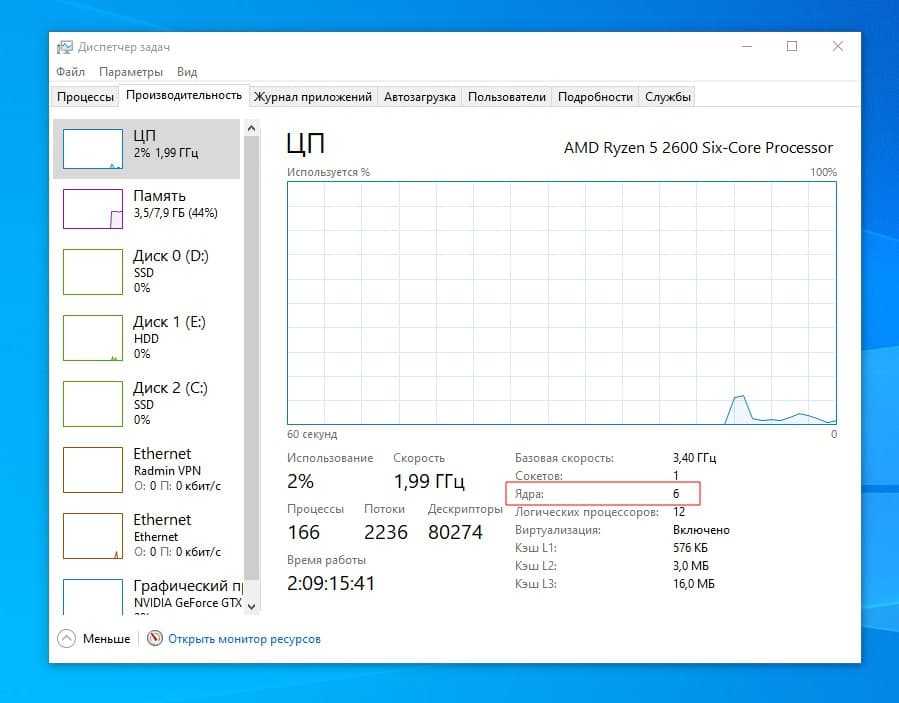Click sidebar scrollbar down arrow
The width and height of the screenshot is (899, 703).
click(251, 606)
